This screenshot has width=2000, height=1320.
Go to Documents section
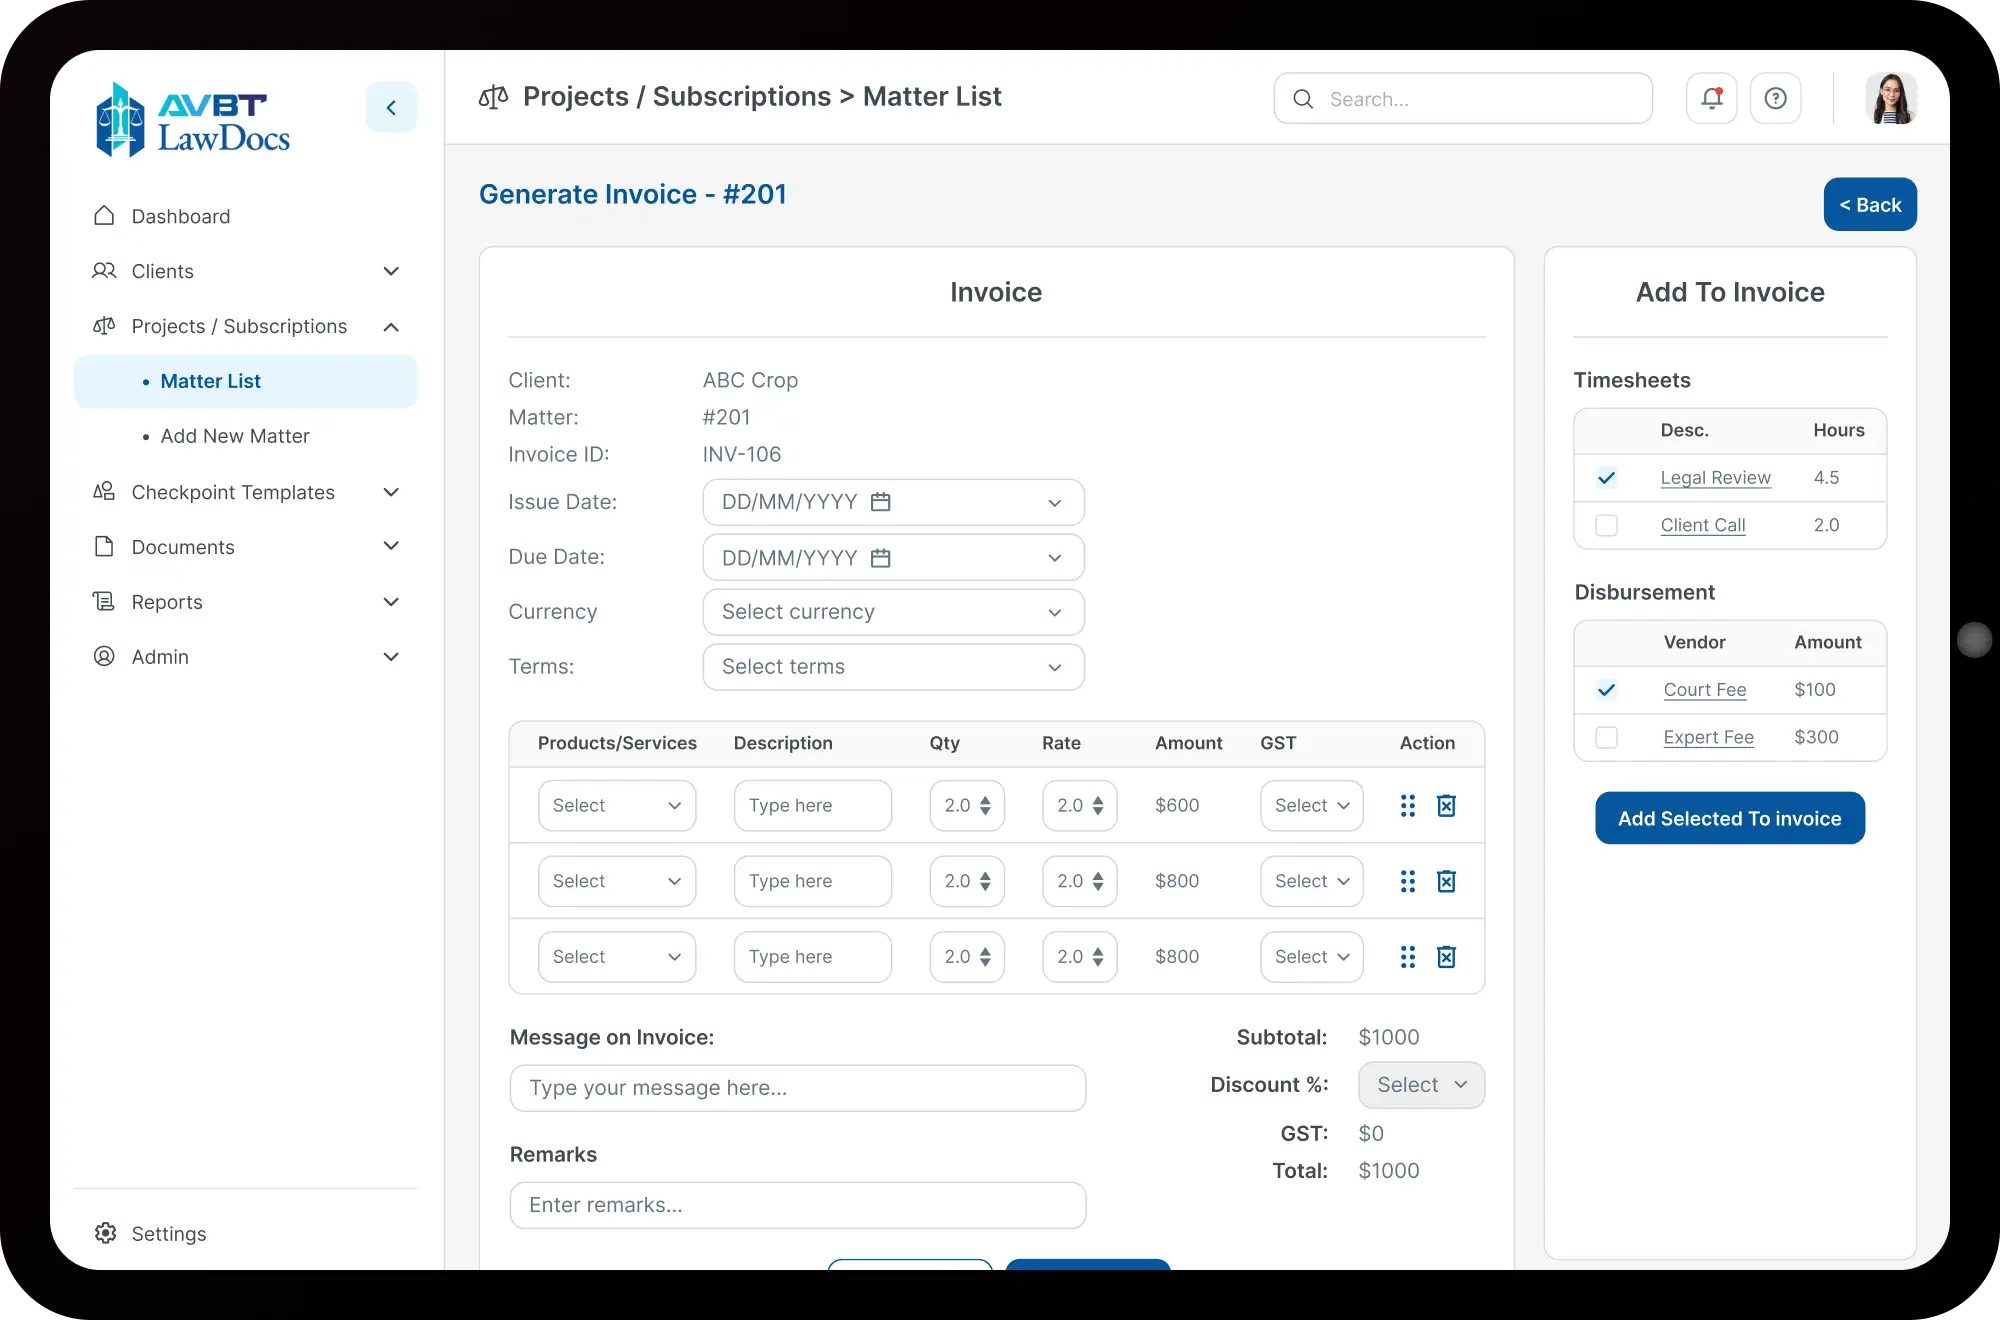coord(246,547)
